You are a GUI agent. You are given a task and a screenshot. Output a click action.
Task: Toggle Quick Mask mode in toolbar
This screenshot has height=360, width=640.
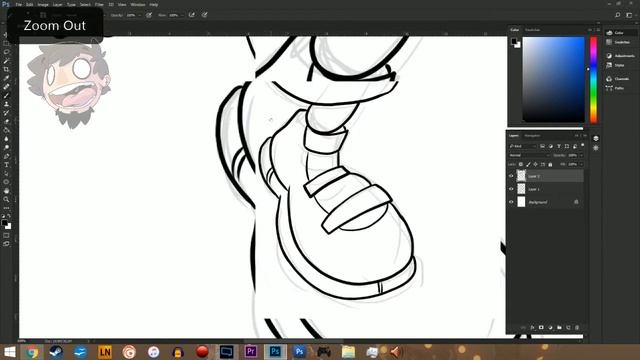click(7, 235)
